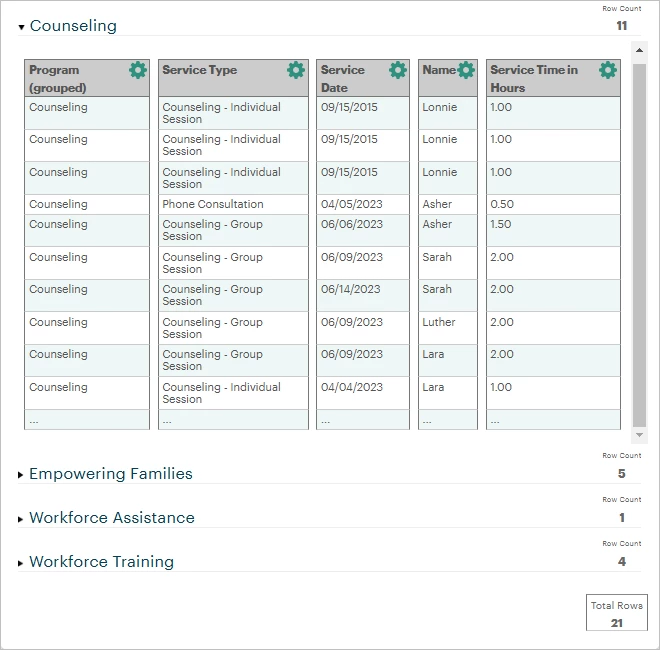Image resolution: width=660 pixels, height=650 pixels.
Task: Click the Total Rows 21 box
Action: coord(617,613)
